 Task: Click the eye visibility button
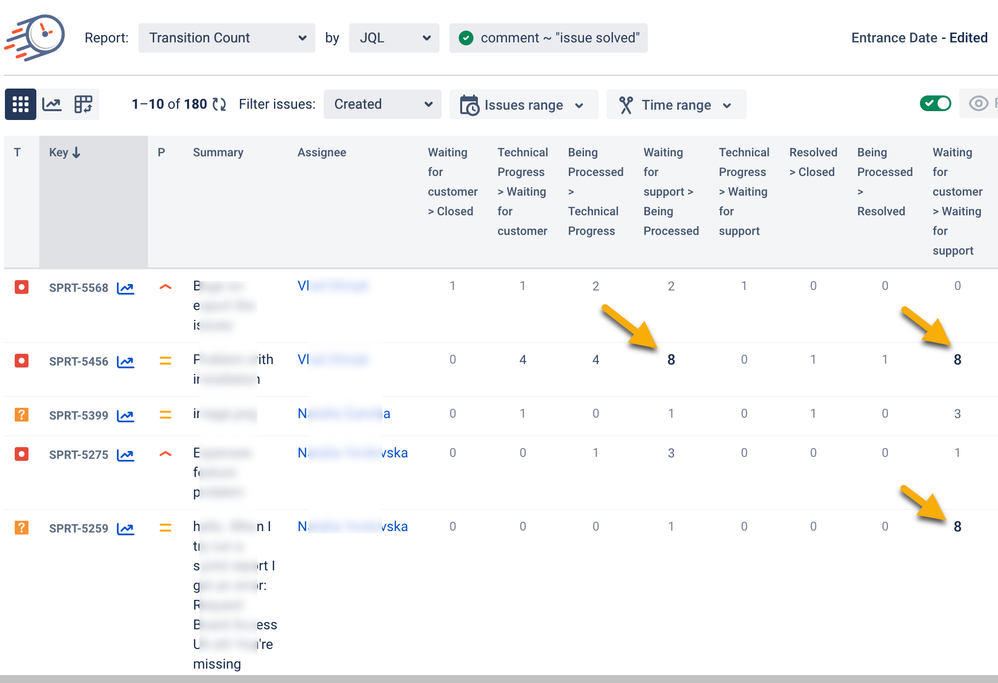coord(978,104)
